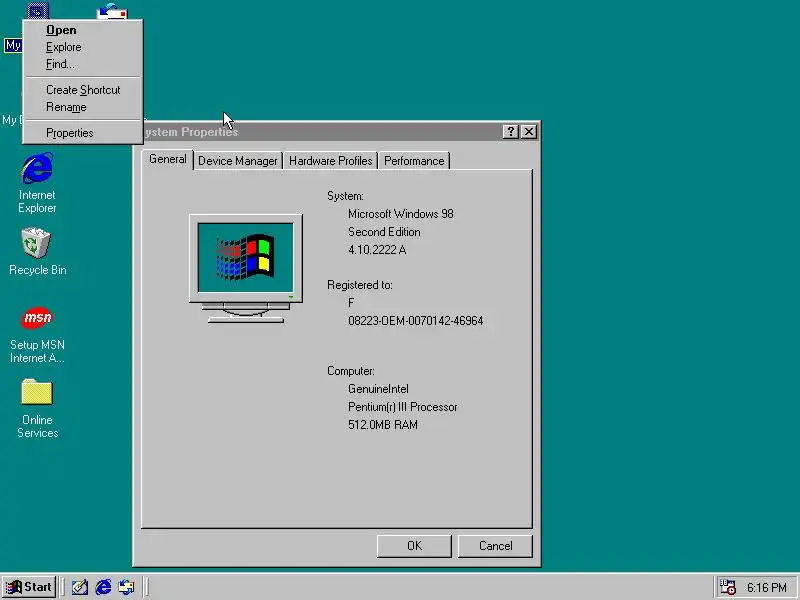The width and height of the screenshot is (800, 600).
Task: Choose Rename from the context menu
Action: [x=83, y=107]
